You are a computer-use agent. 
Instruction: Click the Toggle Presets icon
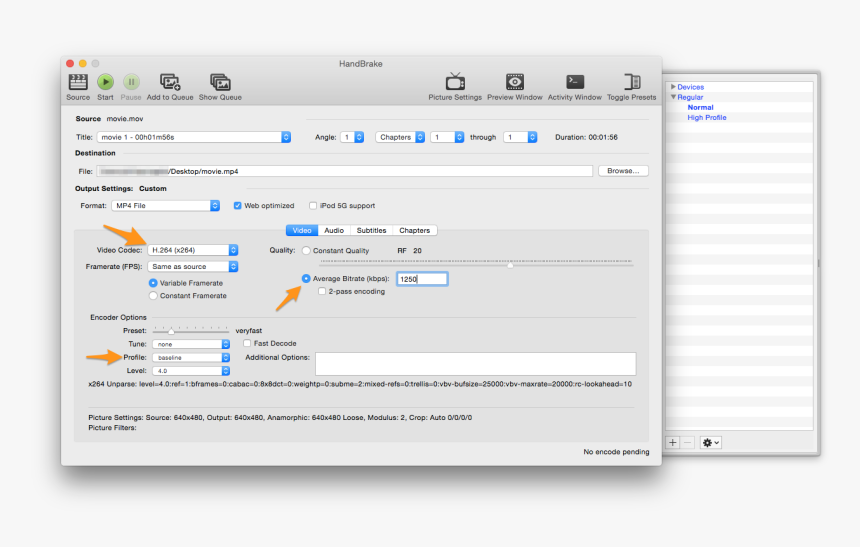(x=632, y=82)
